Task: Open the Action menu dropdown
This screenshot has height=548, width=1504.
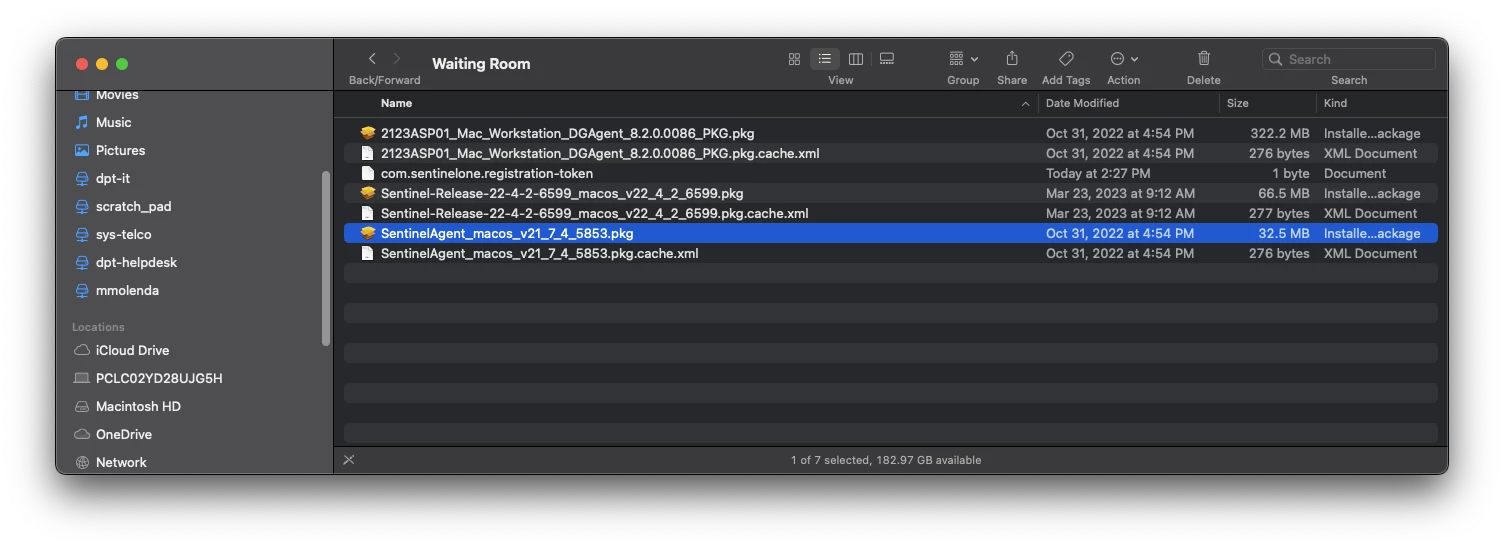Action: click(1124, 59)
